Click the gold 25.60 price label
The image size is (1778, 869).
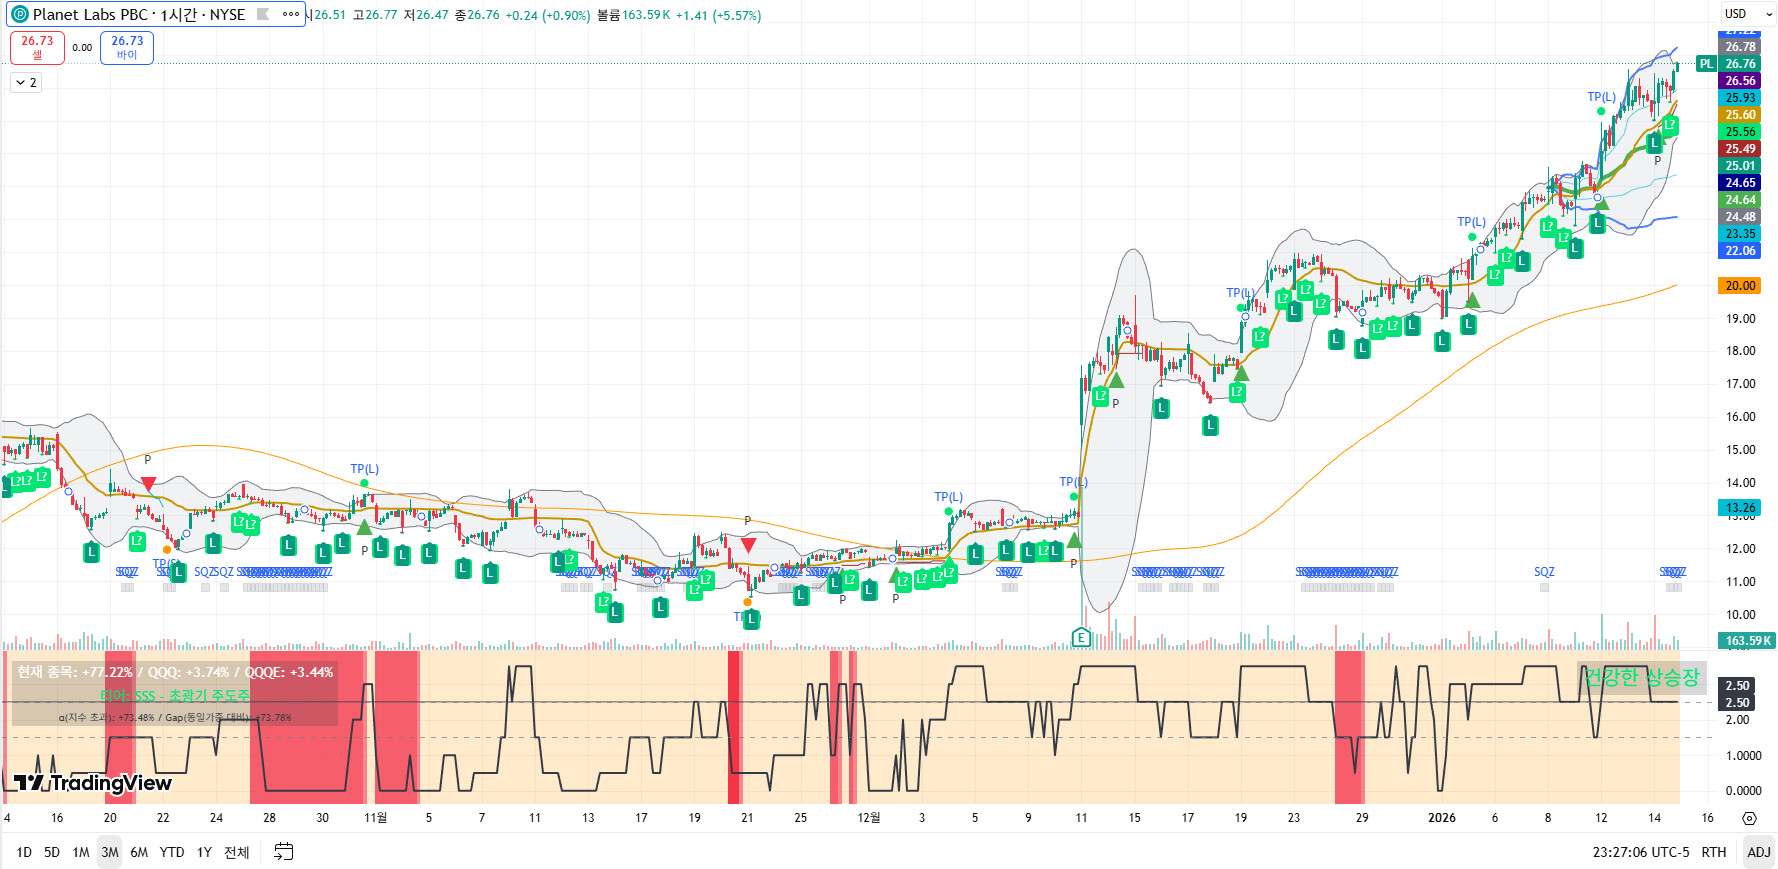click(x=1740, y=115)
